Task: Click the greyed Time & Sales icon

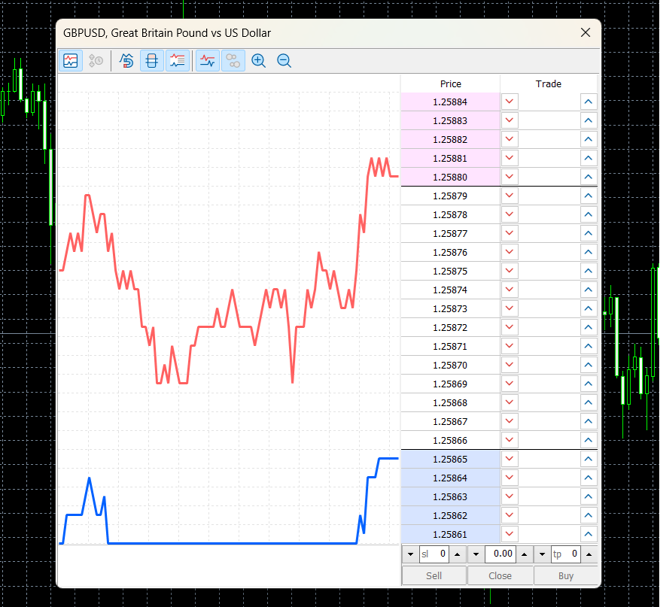Action: 96,61
